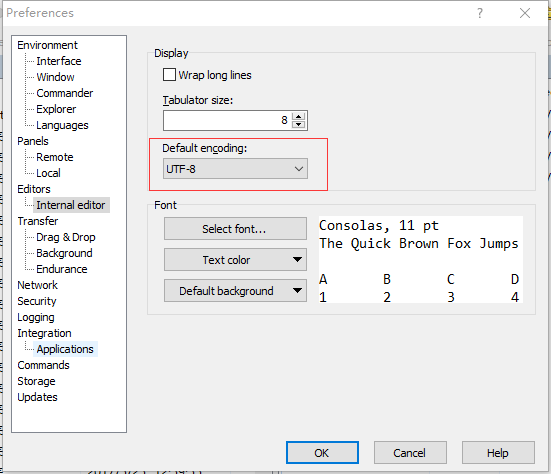Open the Window preferences page
Screen dimensions: 551x474
coord(55,77)
